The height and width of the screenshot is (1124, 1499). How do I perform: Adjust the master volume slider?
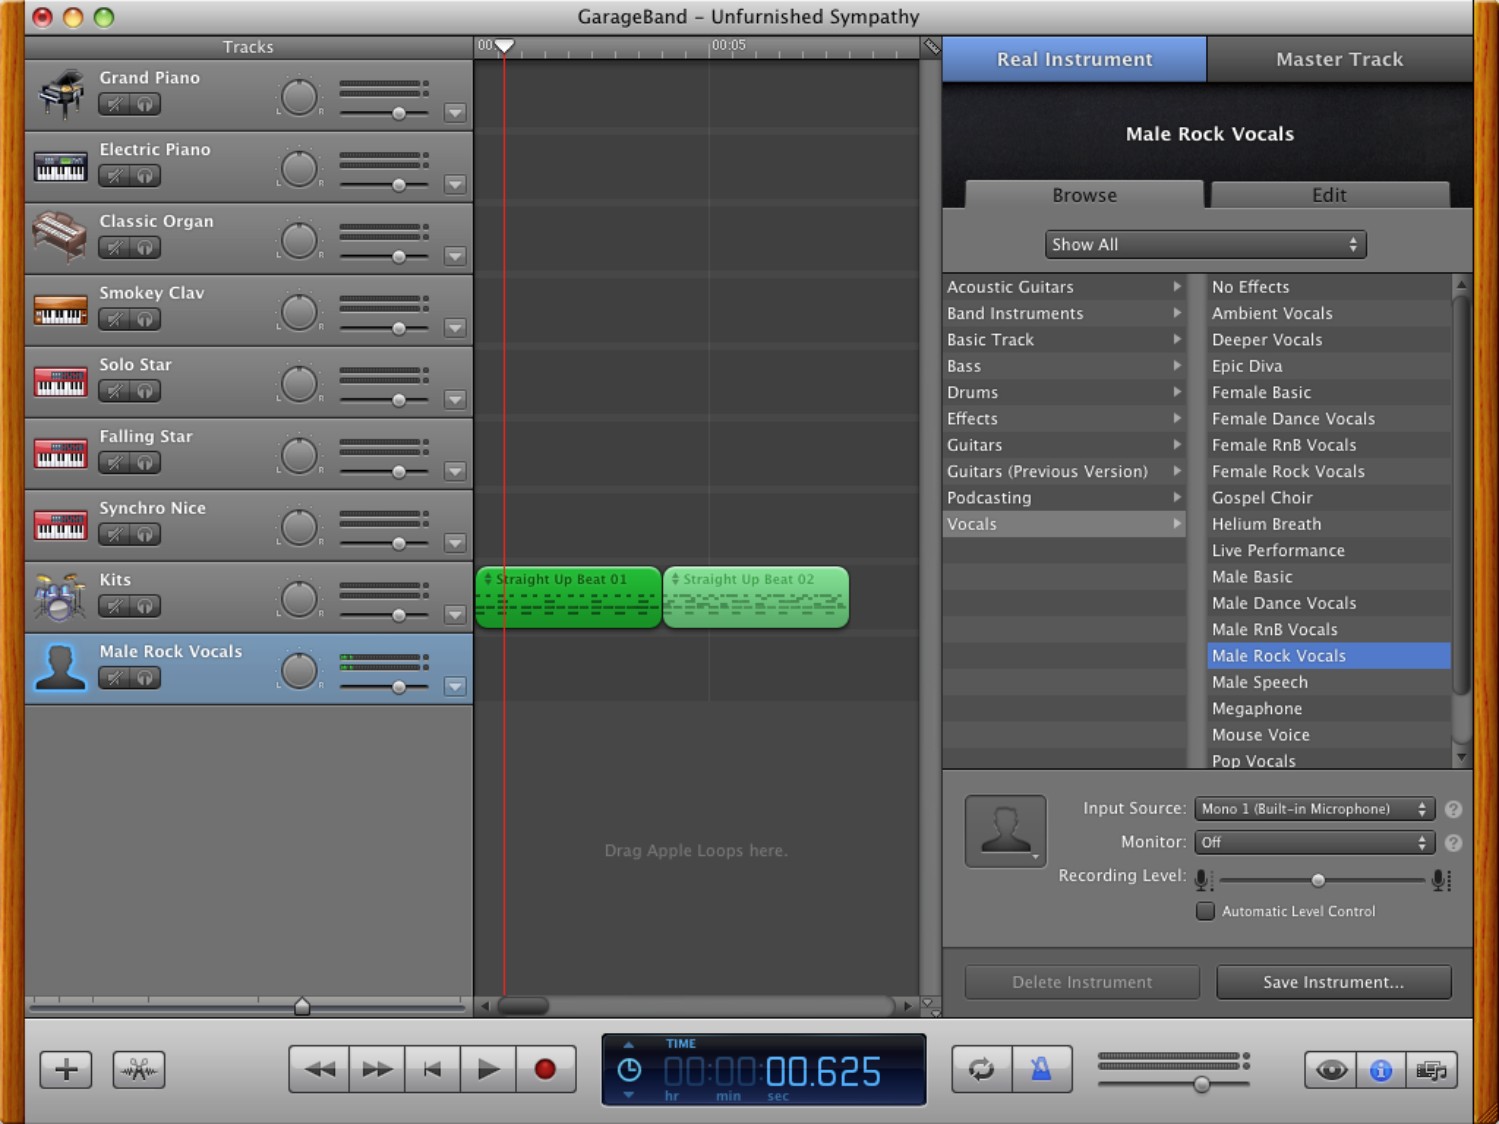1202,1084
